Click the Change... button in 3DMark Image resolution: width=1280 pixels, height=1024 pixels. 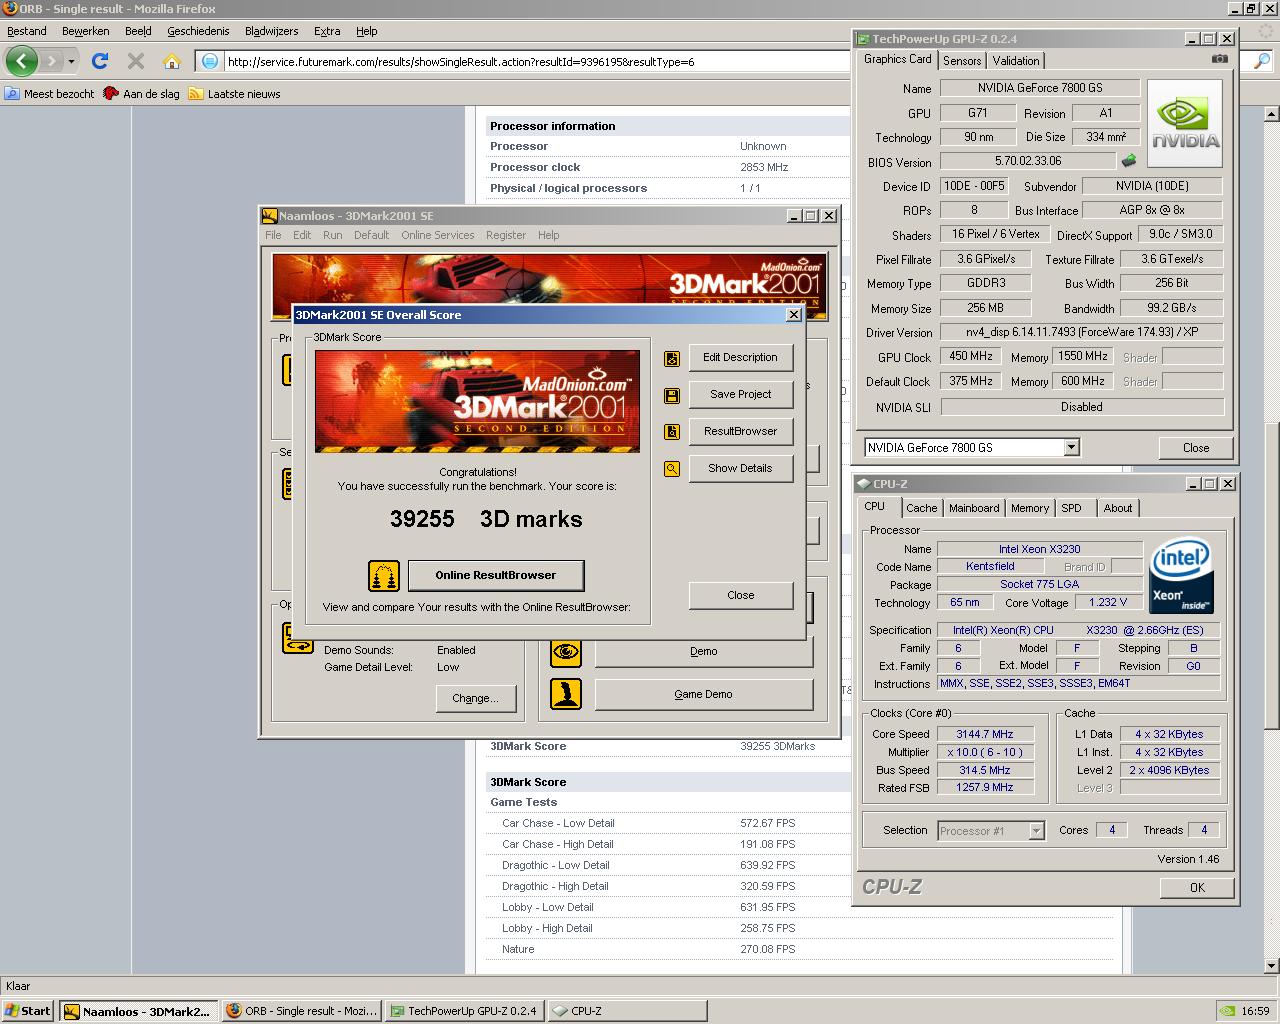(475, 698)
